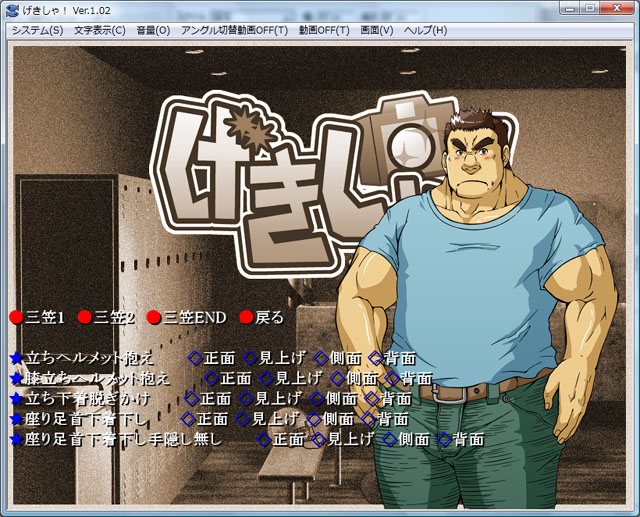Click the 立ちヘルメット抱え label

82,358
